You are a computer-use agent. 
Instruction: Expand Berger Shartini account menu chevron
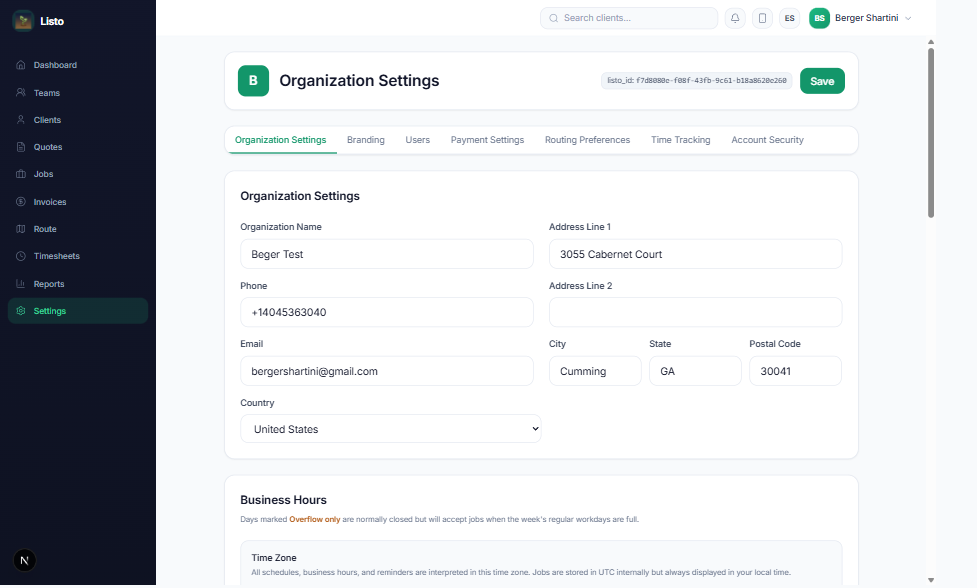908,18
